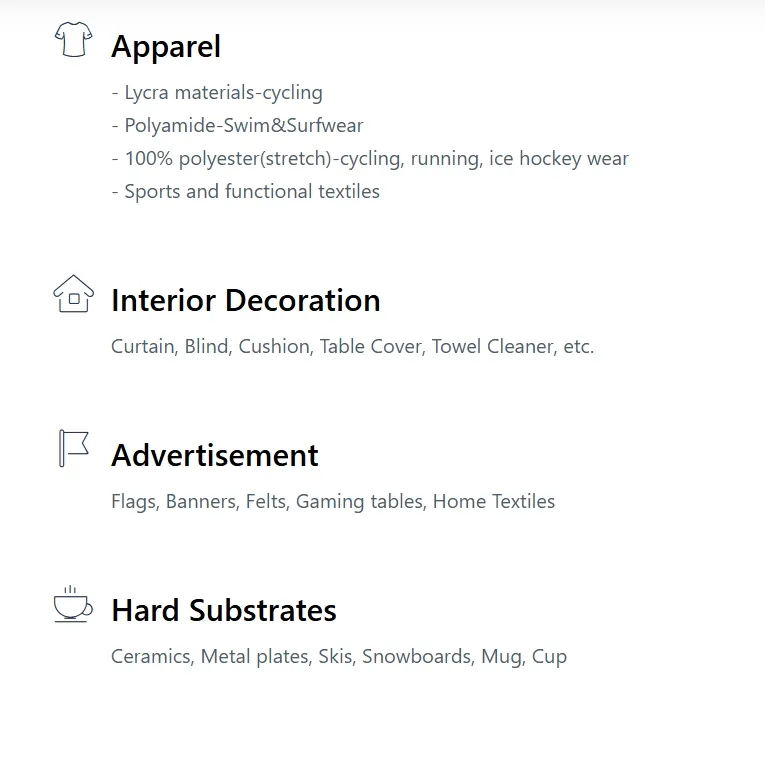Click the coffee cup icon beside Hard Substrates
The width and height of the screenshot is (765, 765).
[x=73, y=604]
